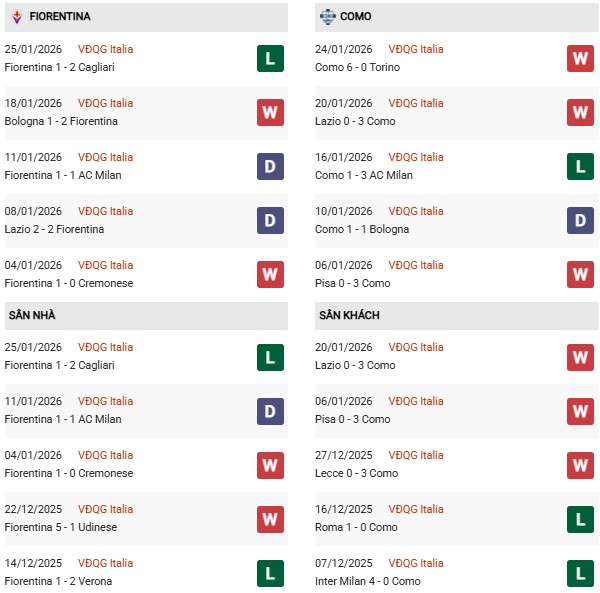The height and width of the screenshot is (593, 600).
Task: Click D badge for Como 1 - 1 Bologna
Action: (x=580, y=220)
